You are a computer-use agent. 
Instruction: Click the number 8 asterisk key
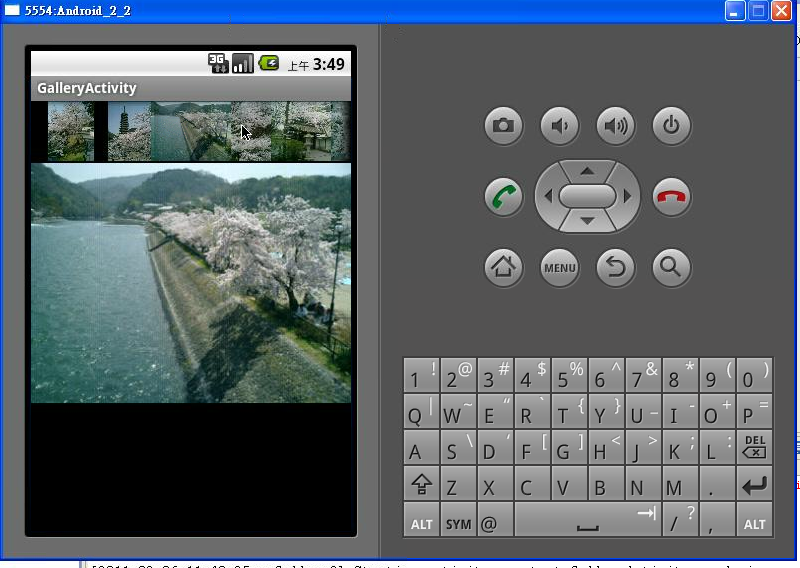[x=681, y=375]
